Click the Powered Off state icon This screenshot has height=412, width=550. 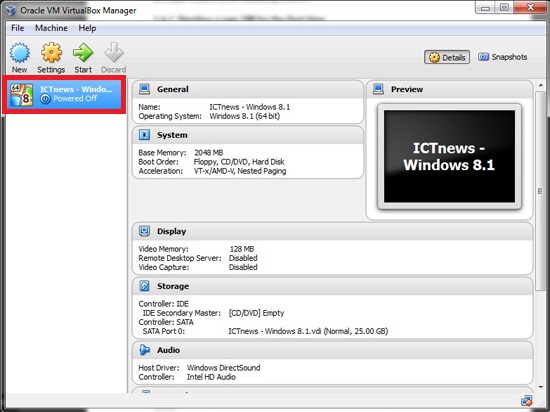point(45,99)
